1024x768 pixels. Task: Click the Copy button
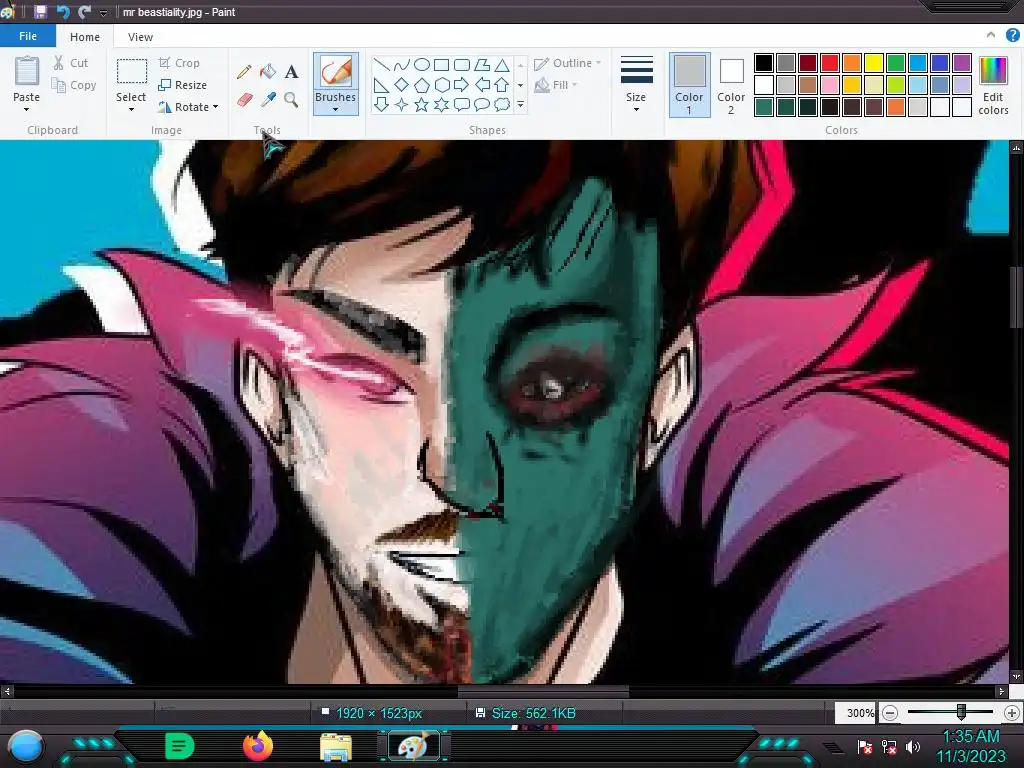[74, 85]
